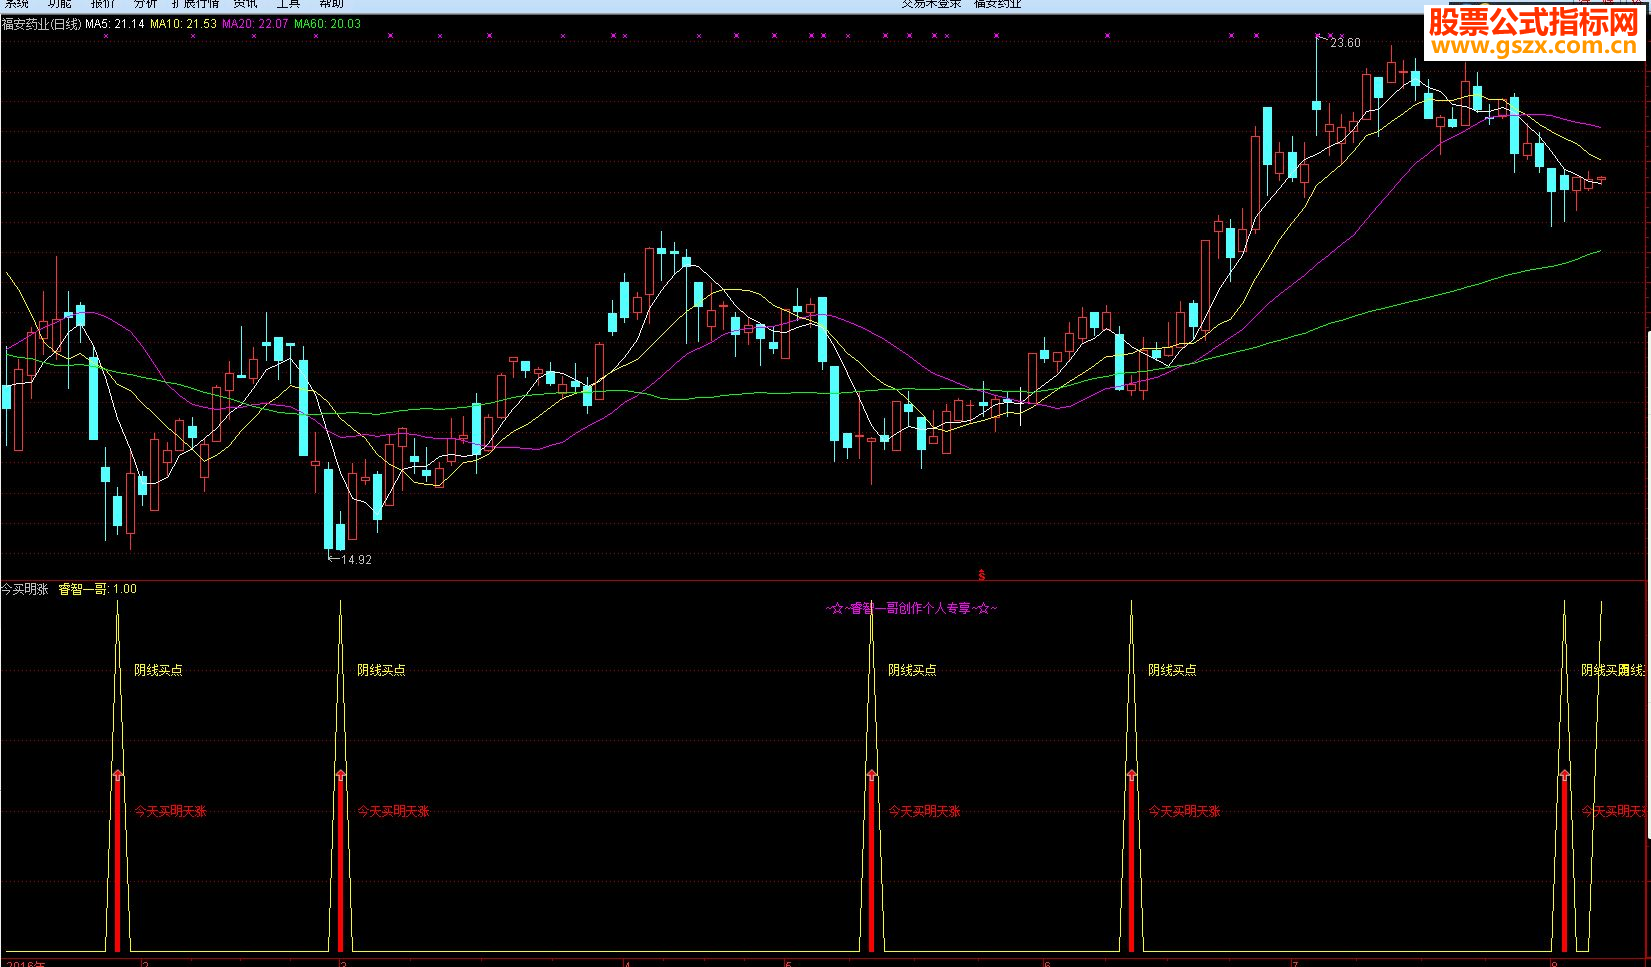
Task: Click the red $ marker below the candlesticks
Action: pos(982,575)
